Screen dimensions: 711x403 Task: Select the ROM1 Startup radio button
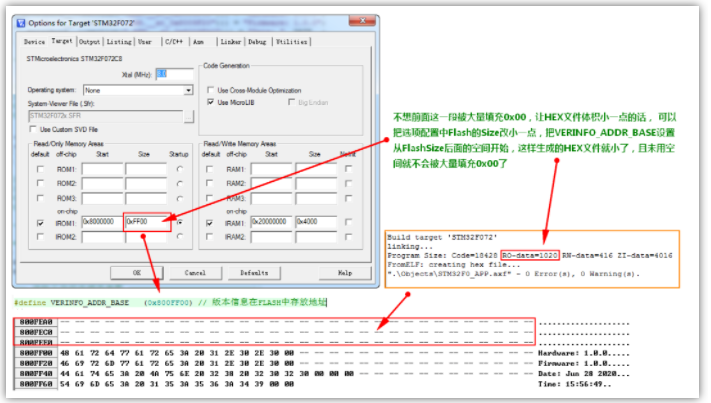[x=180, y=169]
